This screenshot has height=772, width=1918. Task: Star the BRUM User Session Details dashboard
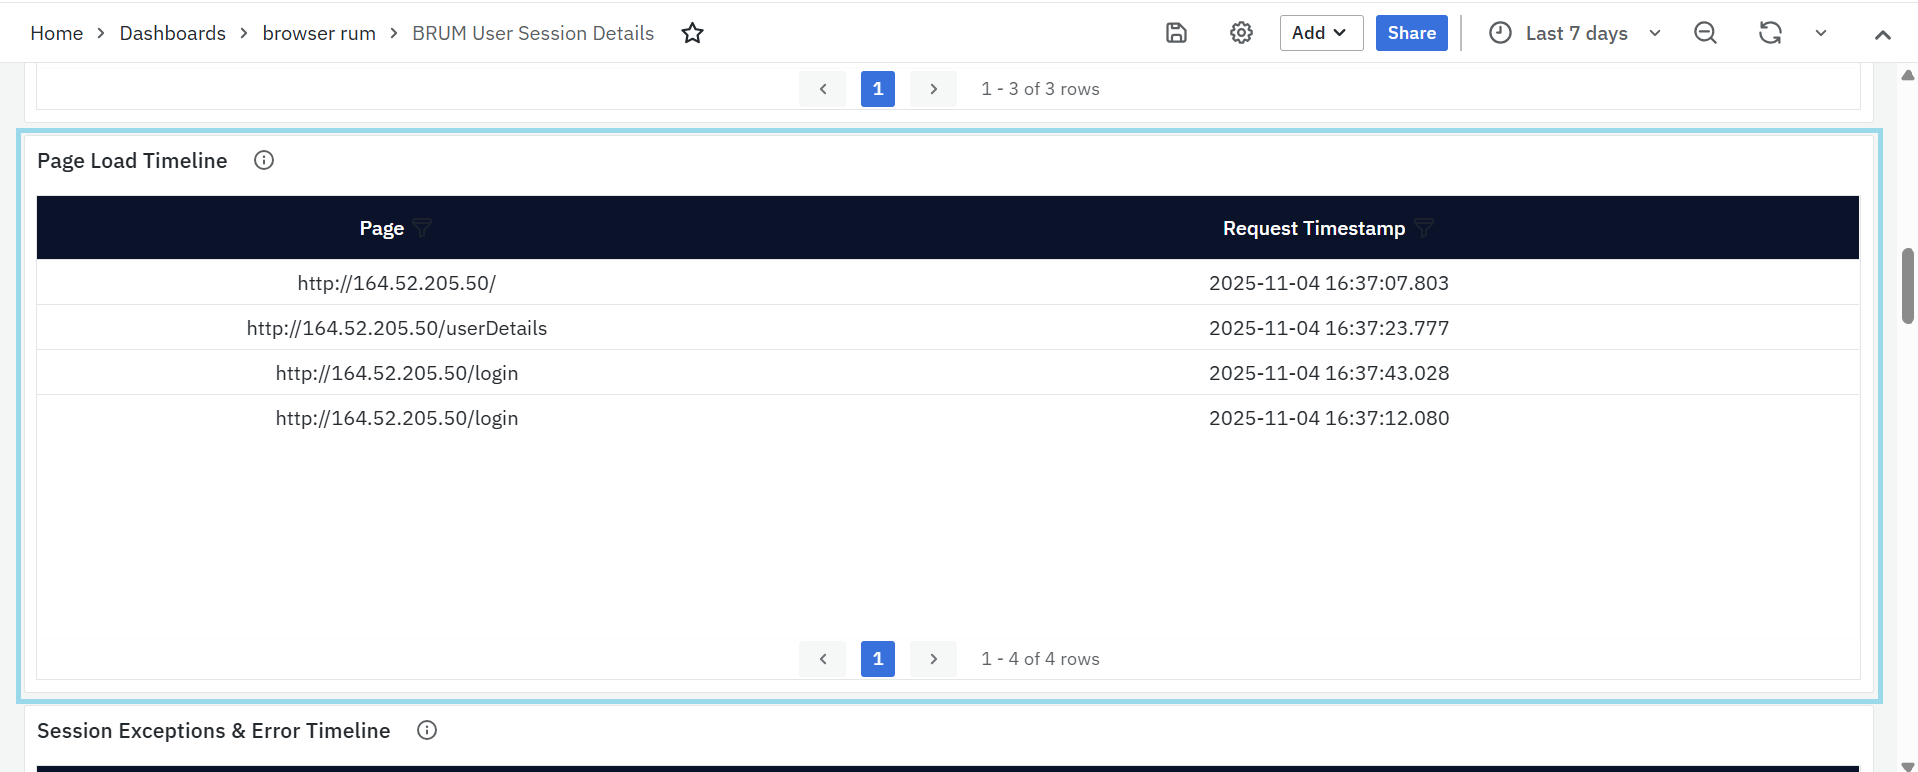point(692,33)
